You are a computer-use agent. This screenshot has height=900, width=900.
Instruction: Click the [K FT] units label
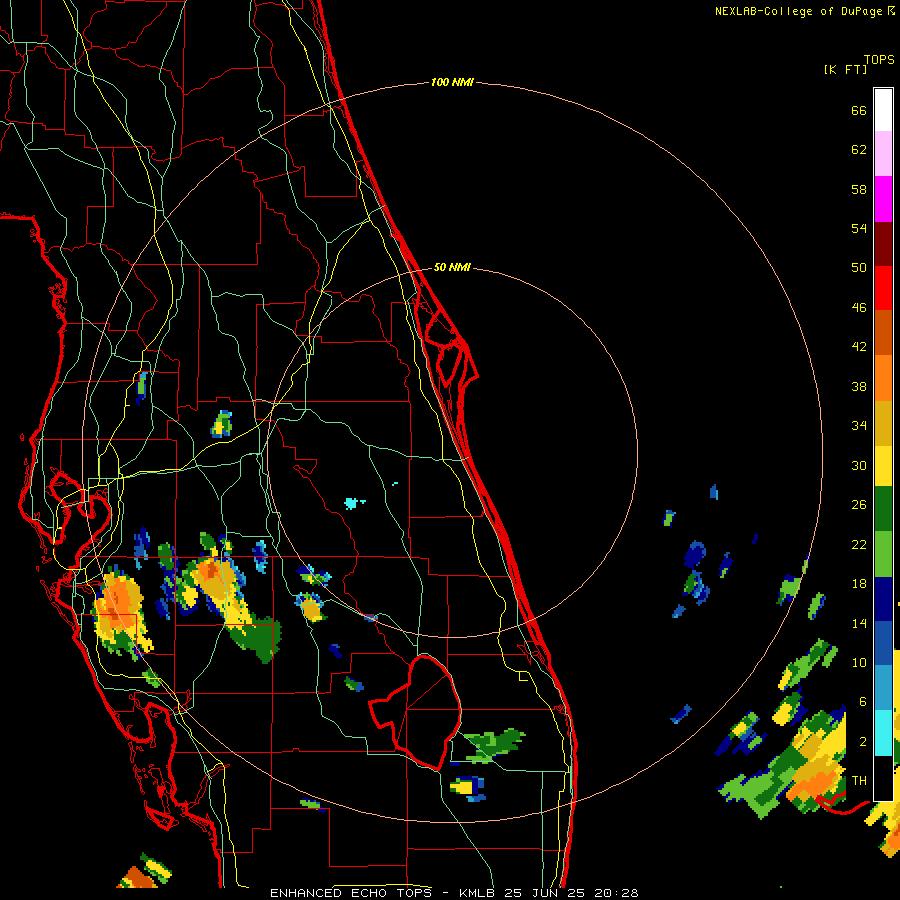tap(845, 69)
